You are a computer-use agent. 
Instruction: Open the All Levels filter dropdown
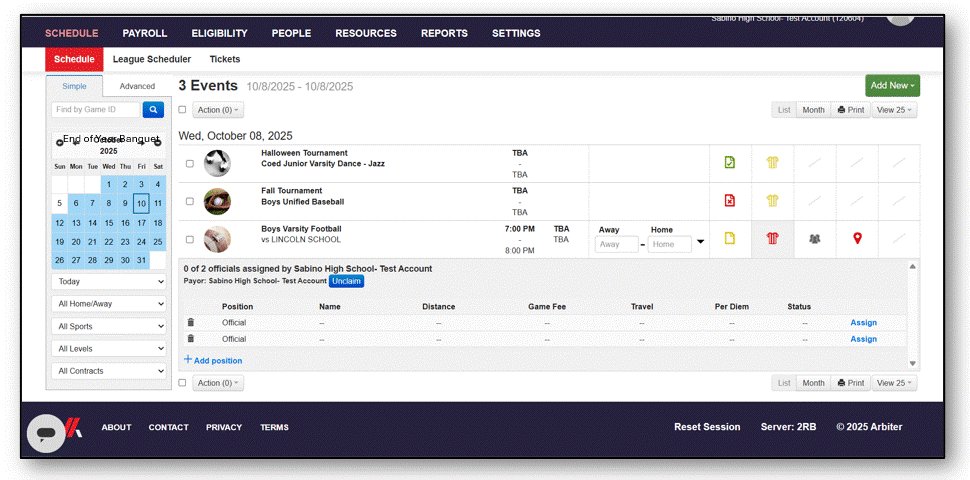coord(109,349)
